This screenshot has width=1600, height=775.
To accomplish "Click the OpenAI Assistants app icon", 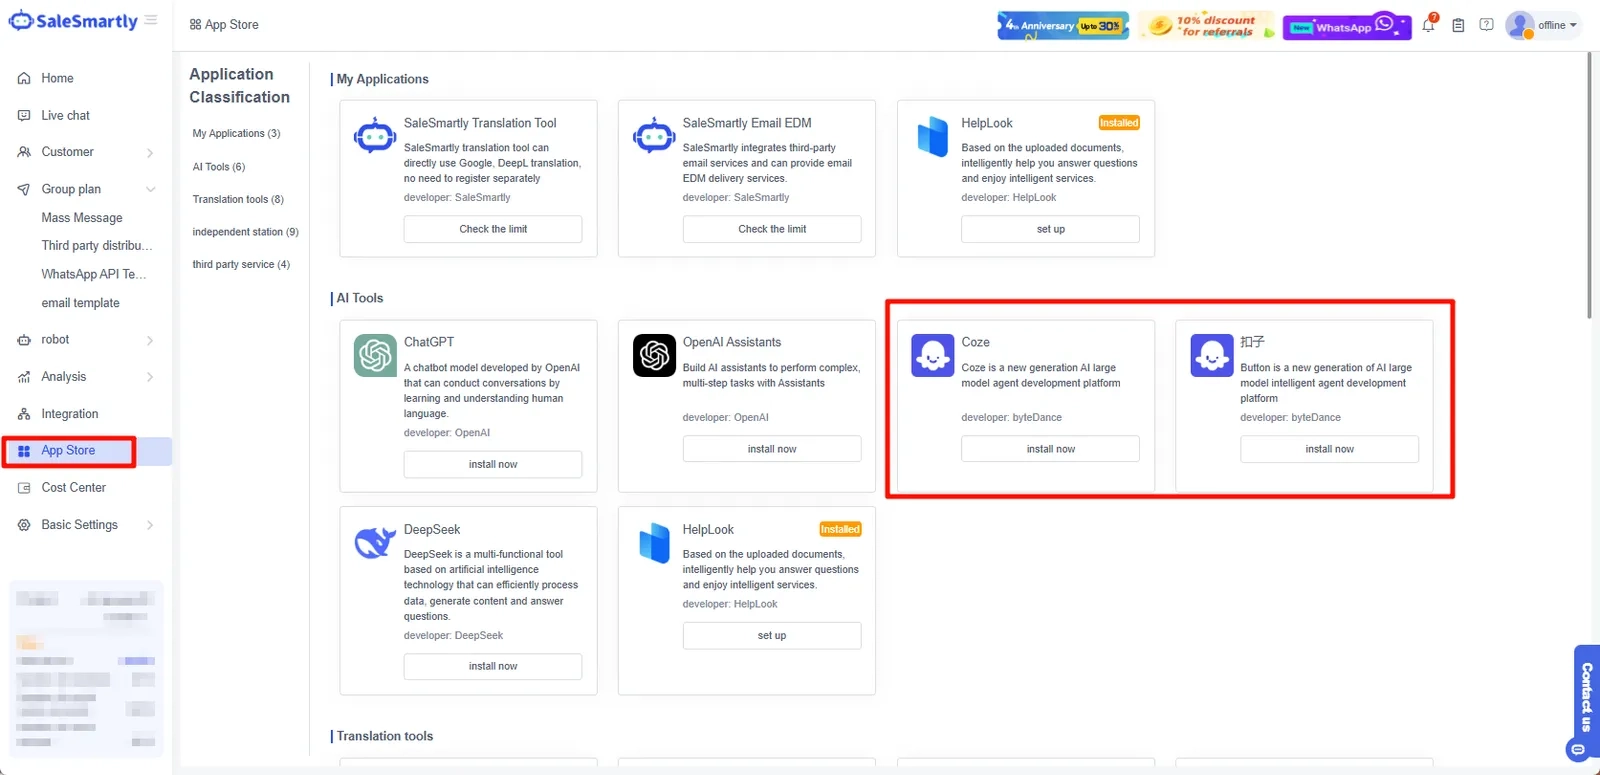I will [x=654, y=355].
